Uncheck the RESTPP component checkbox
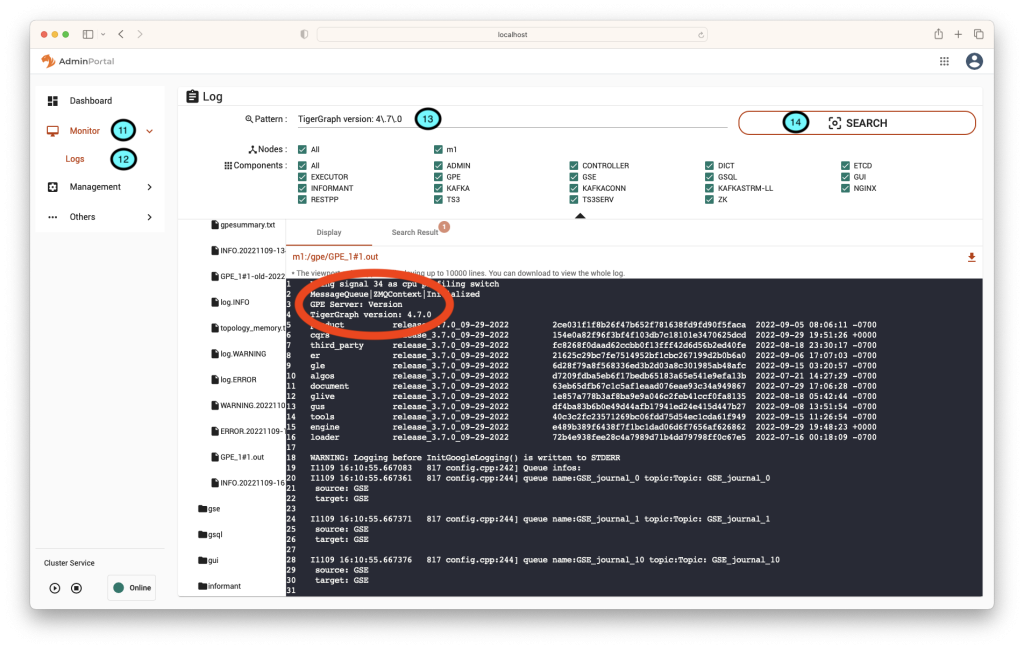The width and height of the screenshot is (1024, 649). click(x=302, y=200)
